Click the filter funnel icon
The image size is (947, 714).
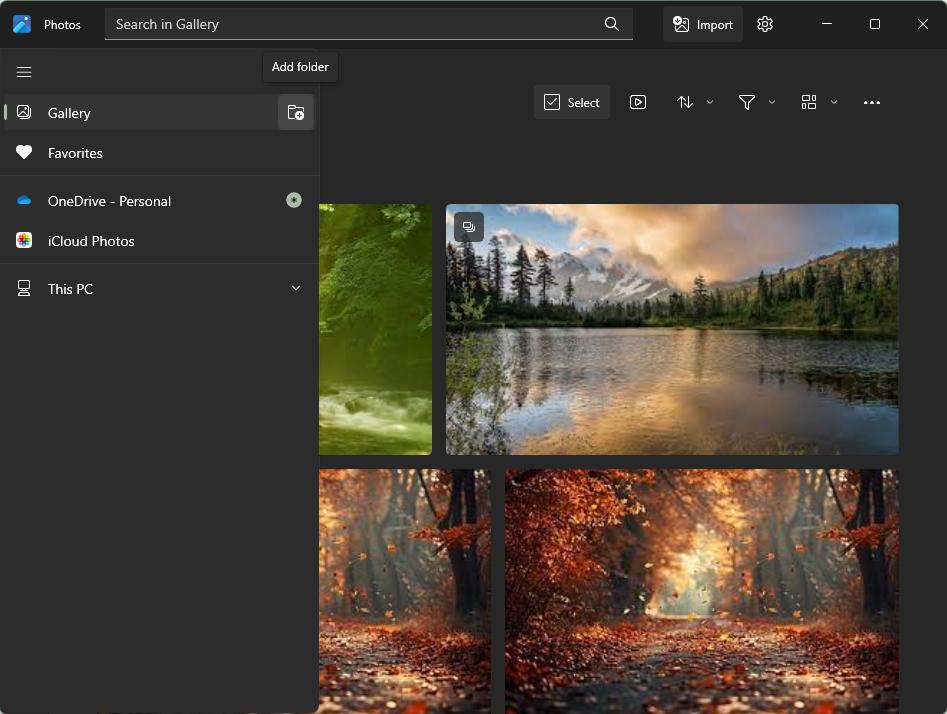coord(746,102)
